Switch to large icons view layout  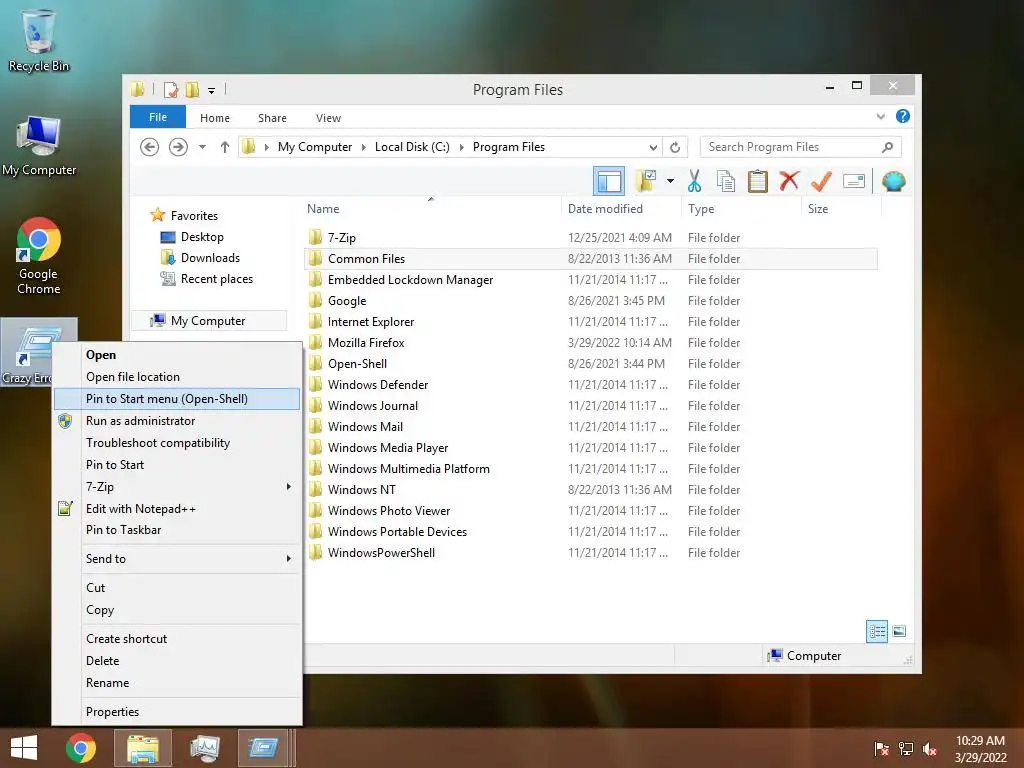point(899,631)
